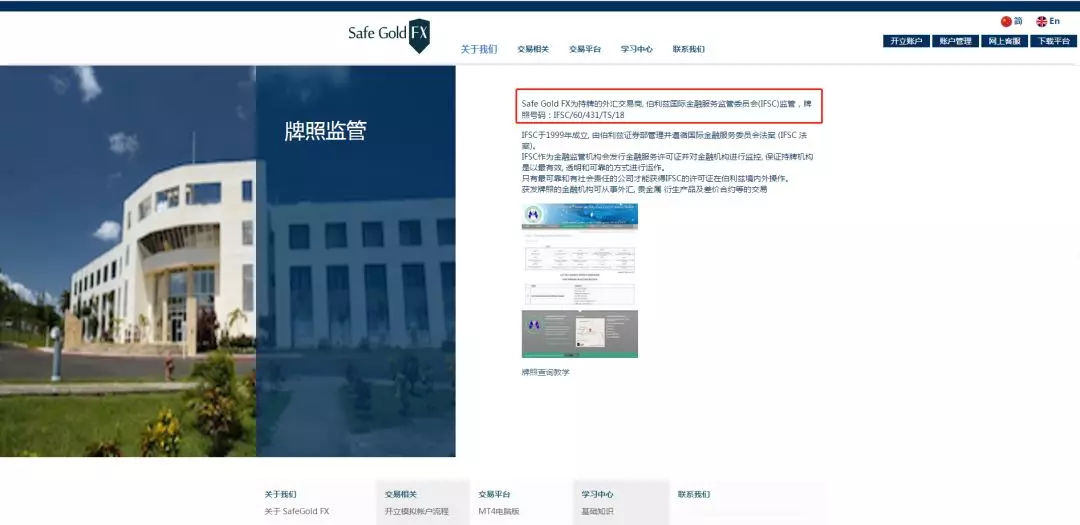Open 联系我们 in the top navigation
The width and height of the screenshot is (1080, 525).
(x=688, y=49)
